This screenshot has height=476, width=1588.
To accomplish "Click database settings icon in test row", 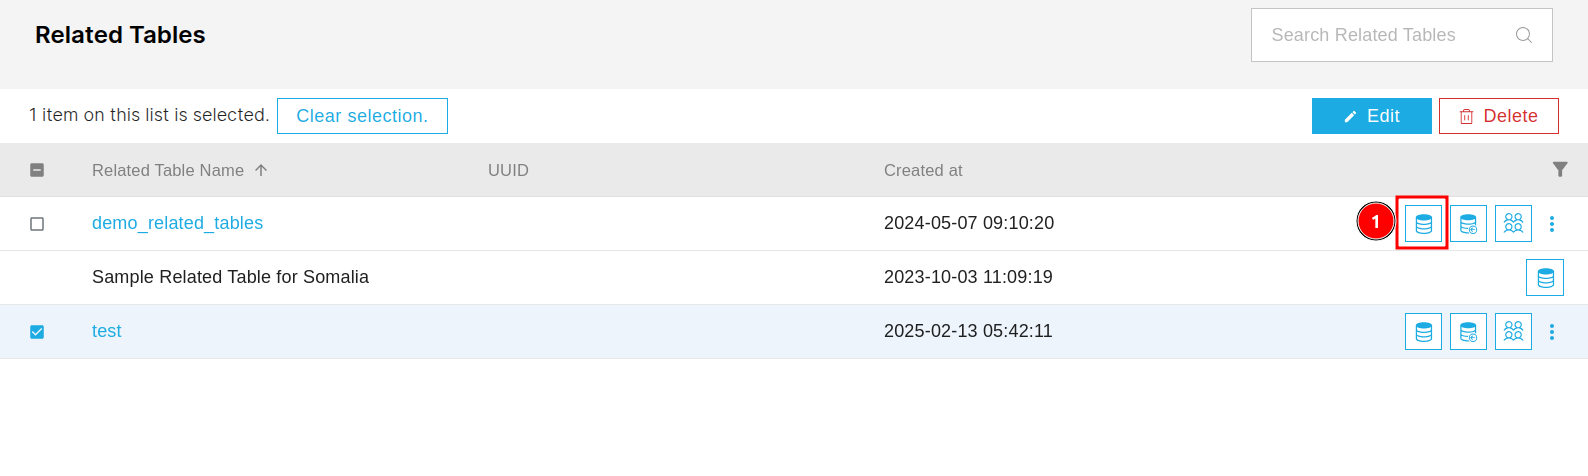I will point(1468,332).
